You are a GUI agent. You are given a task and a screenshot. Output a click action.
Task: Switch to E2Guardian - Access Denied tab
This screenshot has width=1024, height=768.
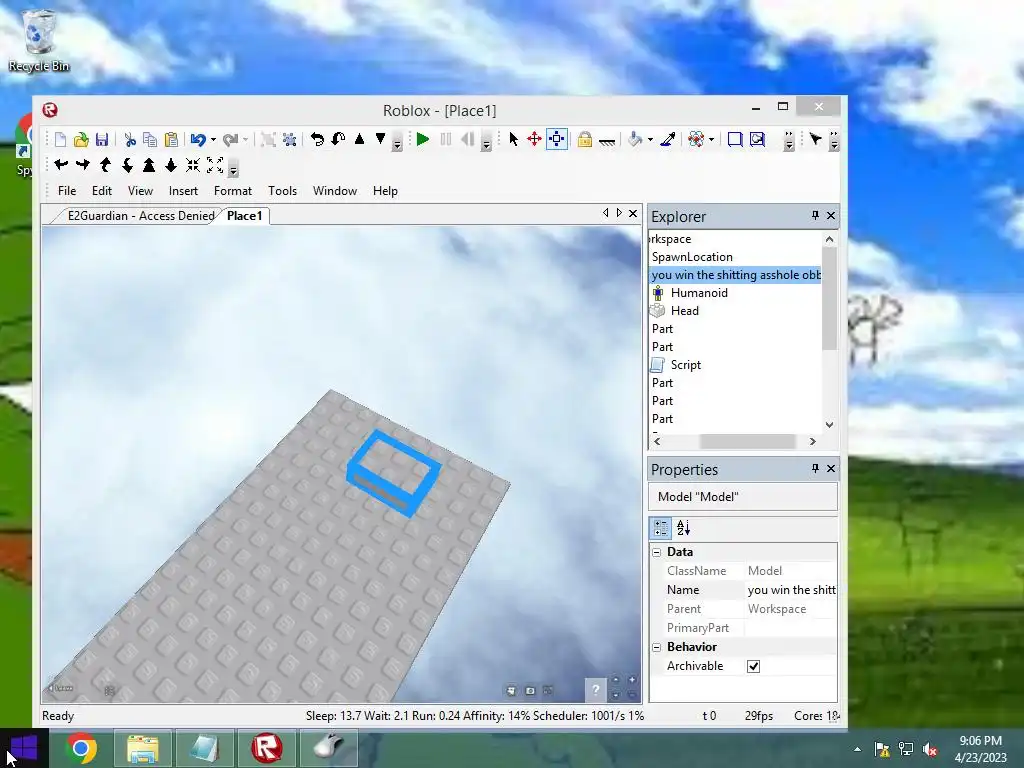(141, 216)
